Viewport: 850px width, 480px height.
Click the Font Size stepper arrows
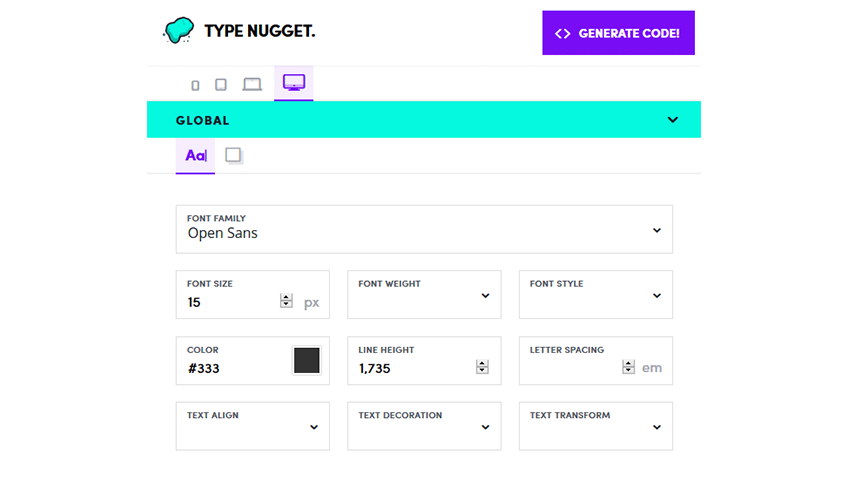286,301
